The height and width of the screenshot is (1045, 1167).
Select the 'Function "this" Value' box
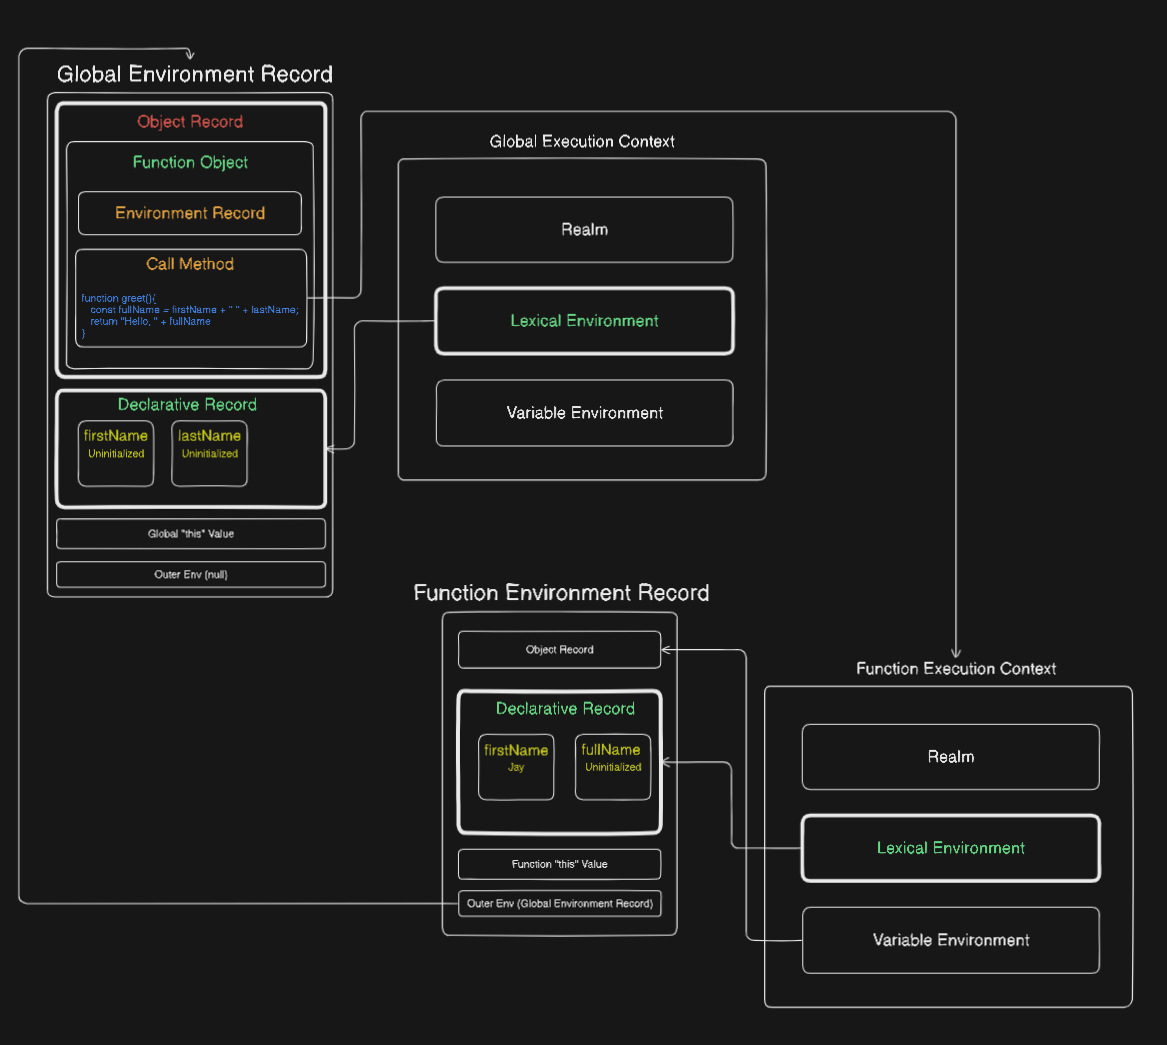click(x=560, y=864)
